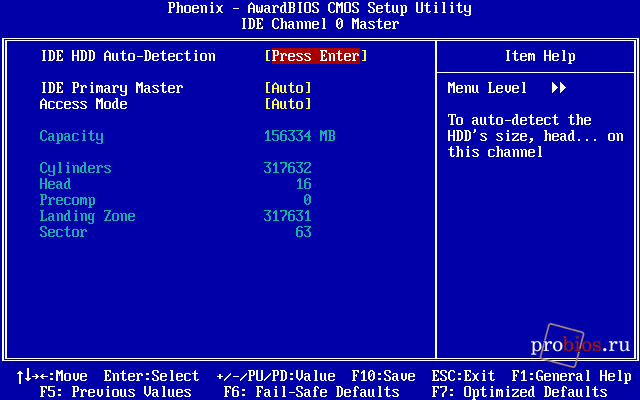Click the Cylinders value 317632
Image resolution: width=640 pixels, height=400 pixels.
(288, 168)
